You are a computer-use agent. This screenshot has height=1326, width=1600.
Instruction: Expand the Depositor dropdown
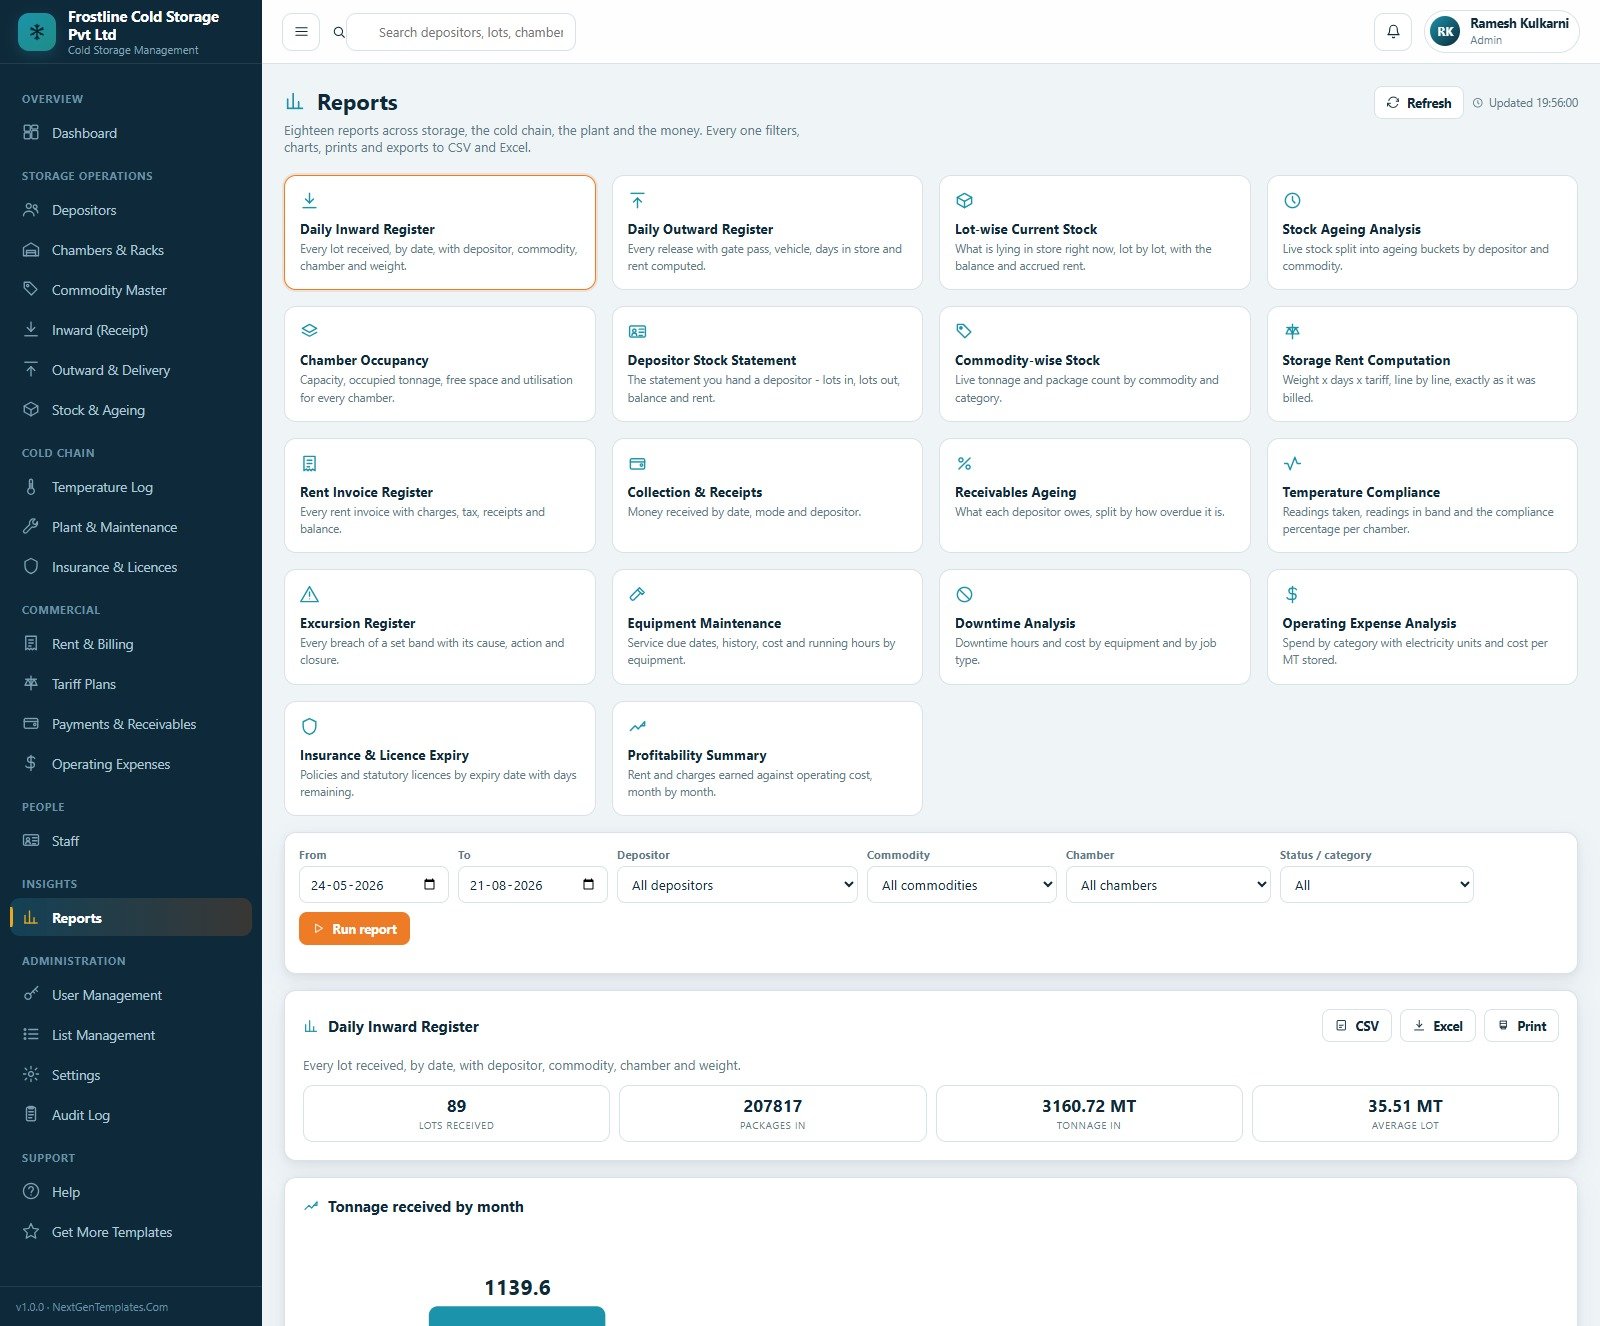737,885
